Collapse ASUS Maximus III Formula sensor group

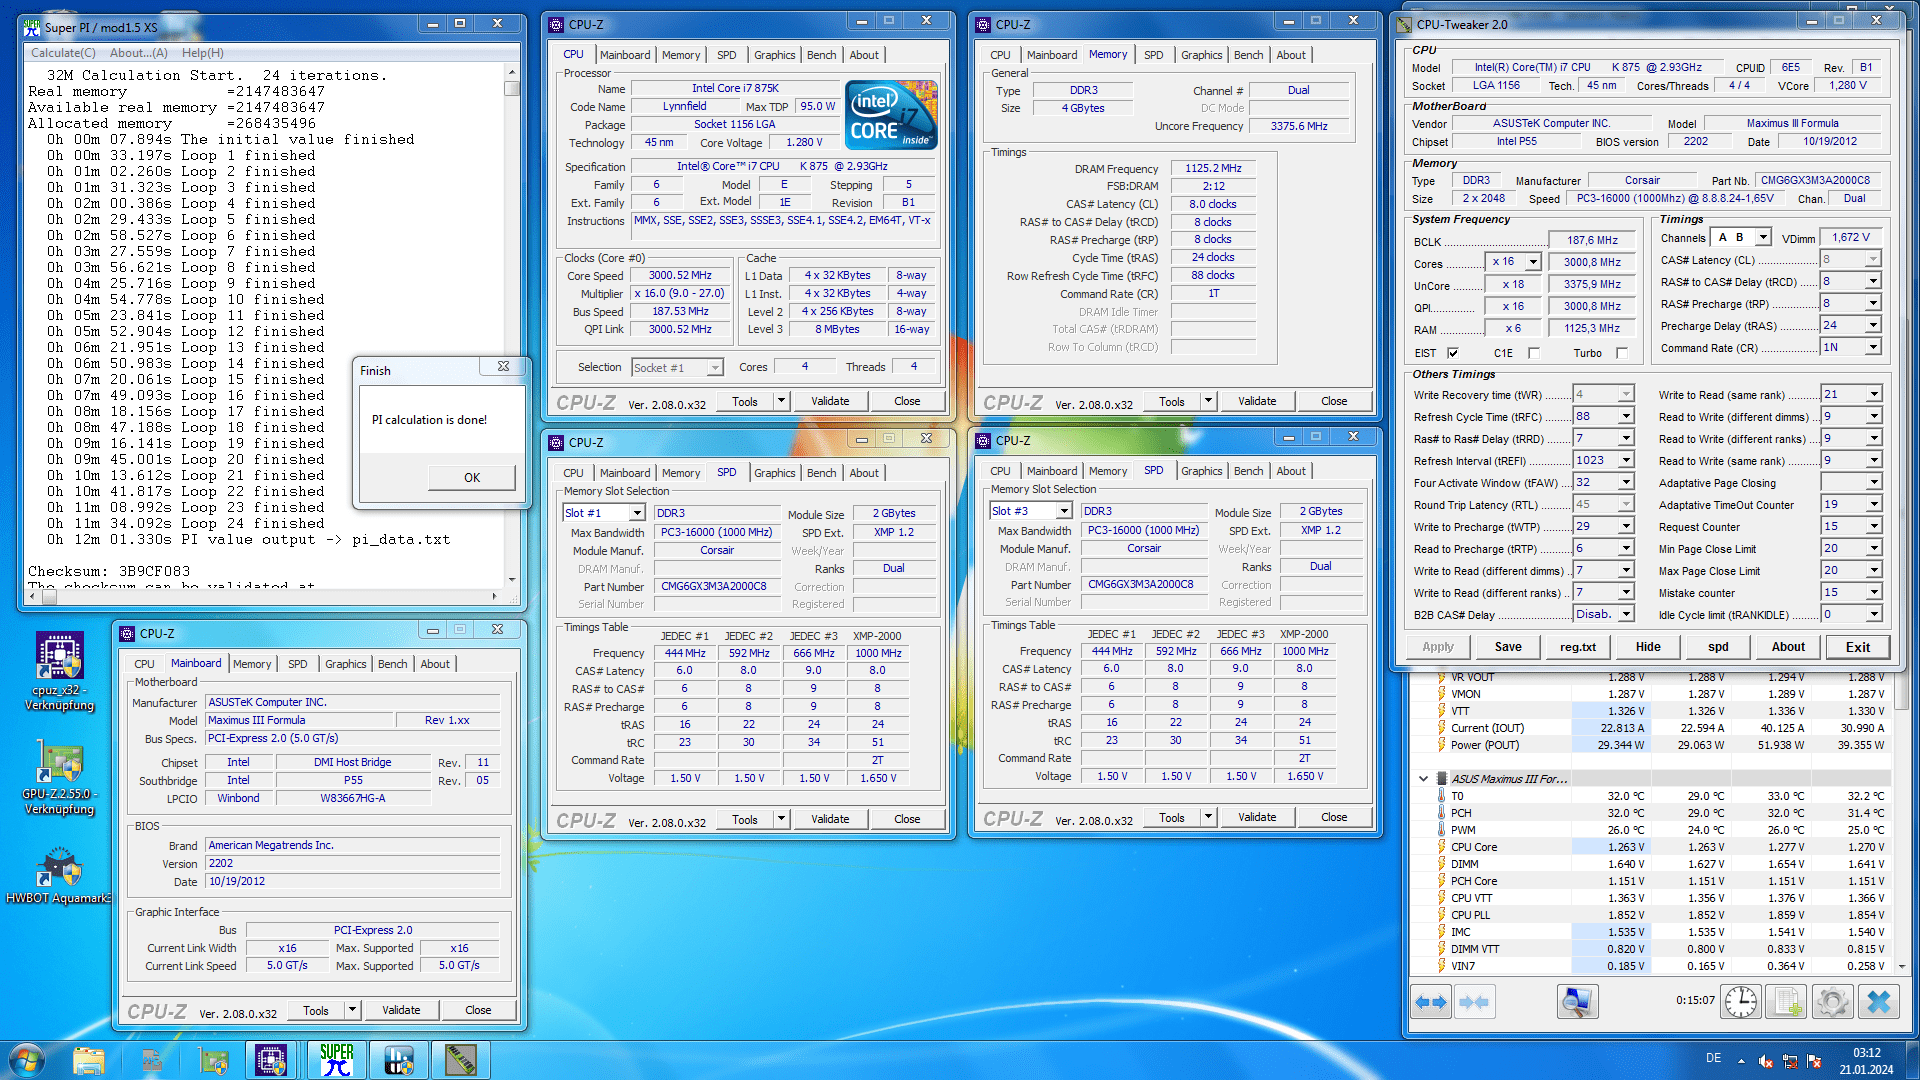(x=1423, y=779)
